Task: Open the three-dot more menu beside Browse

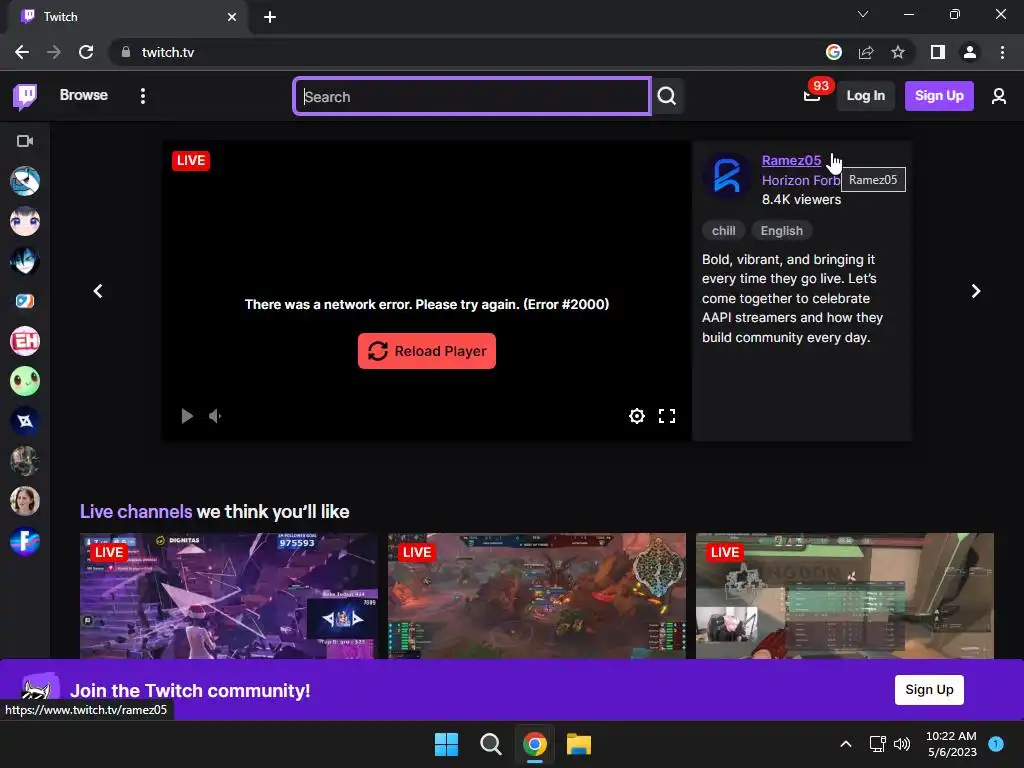Action: [x=142, y=96]
